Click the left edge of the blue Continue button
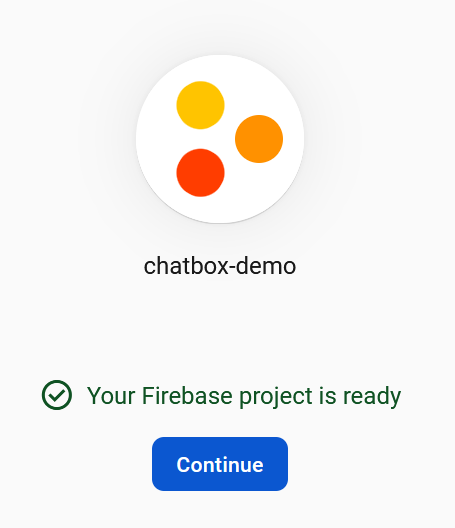 point(154,464)
